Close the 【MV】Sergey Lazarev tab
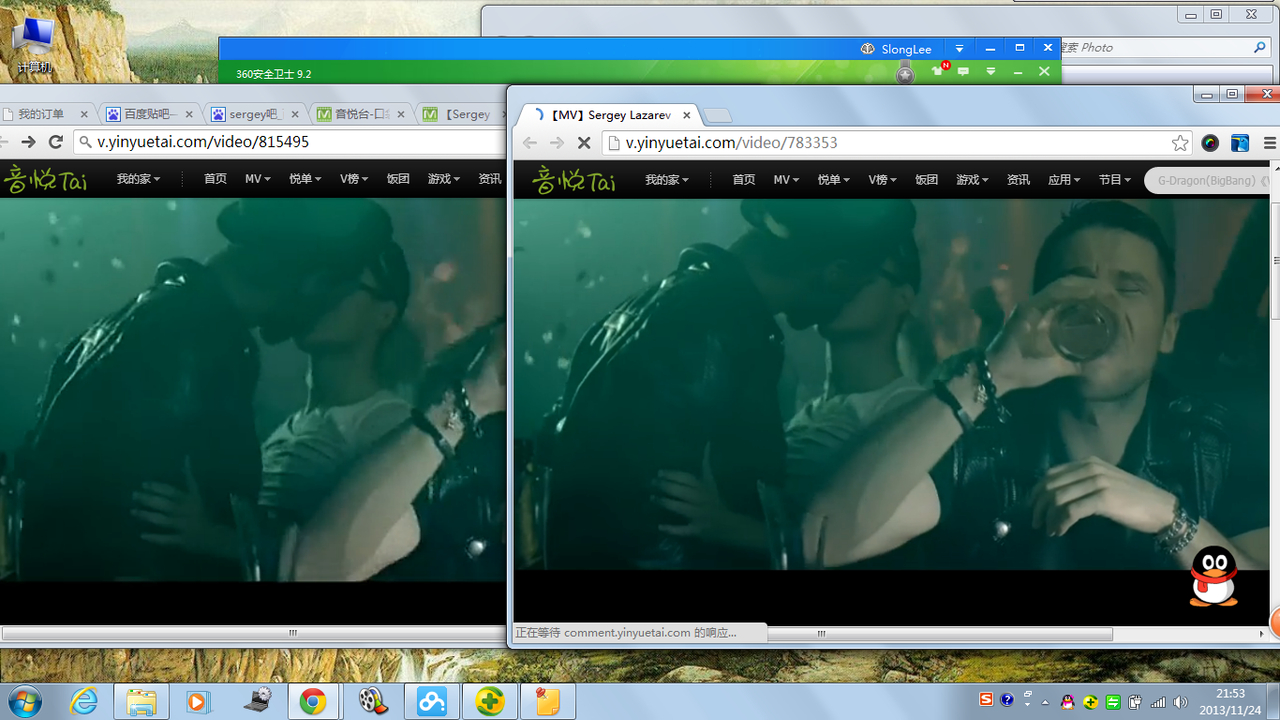Viewport: 1280px width, 720px height. [686, 115]
